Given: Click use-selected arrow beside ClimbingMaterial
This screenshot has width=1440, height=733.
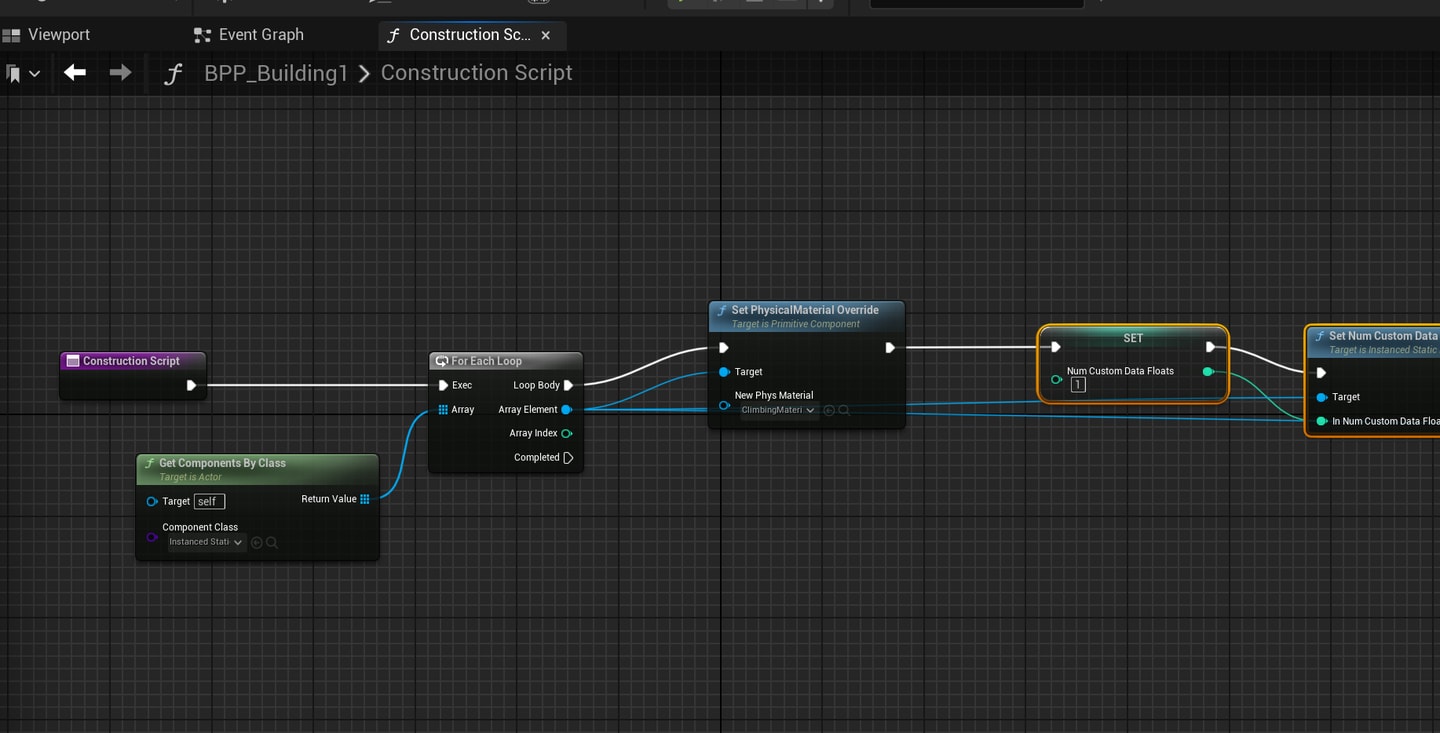Looking at the screenshot, I should coord(829,410).
